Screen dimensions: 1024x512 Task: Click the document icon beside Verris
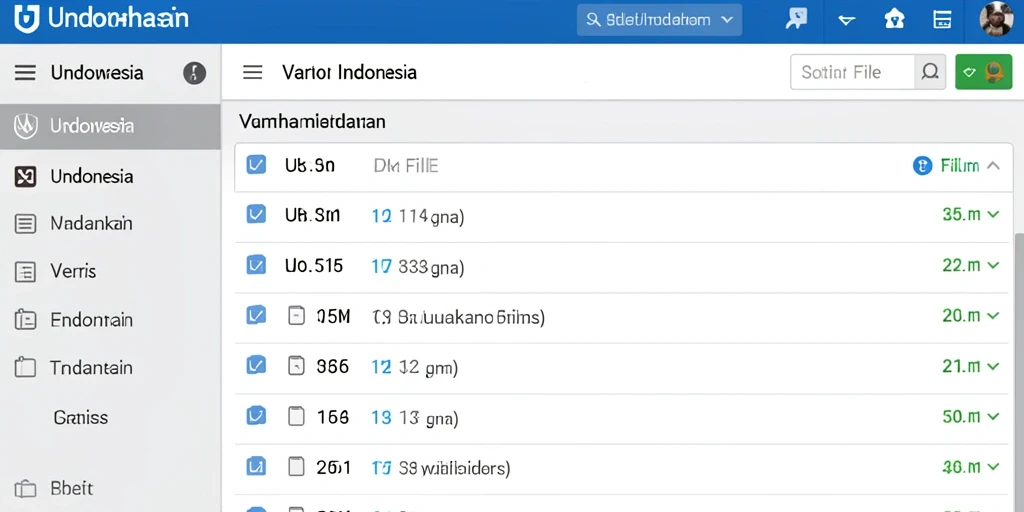pos(25,271)
